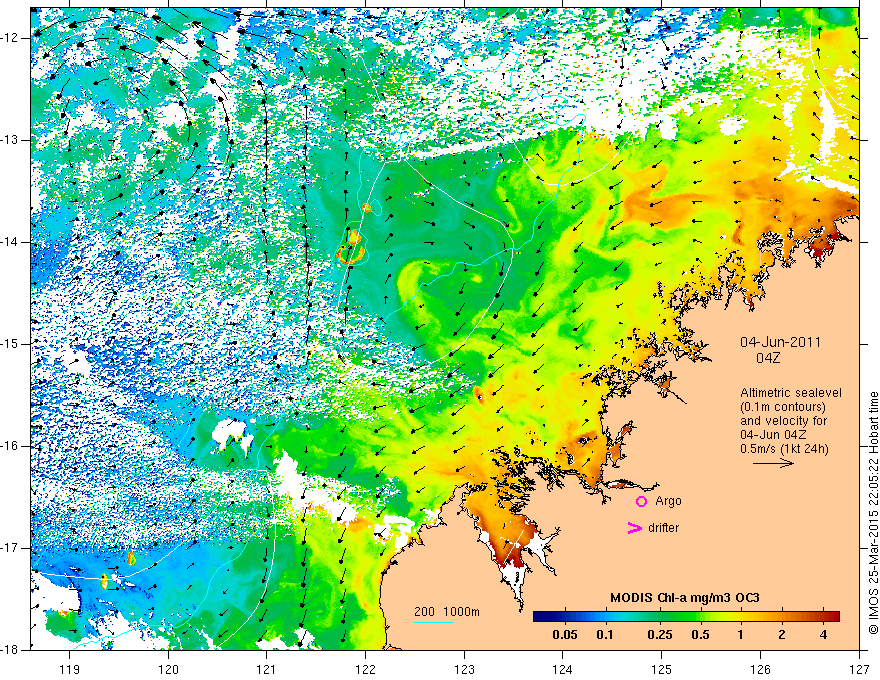Click the large orange-ringed reef near 122E, 14S
Image resolution: width=880 pixels, height=680 pixels.
[352, 246]
